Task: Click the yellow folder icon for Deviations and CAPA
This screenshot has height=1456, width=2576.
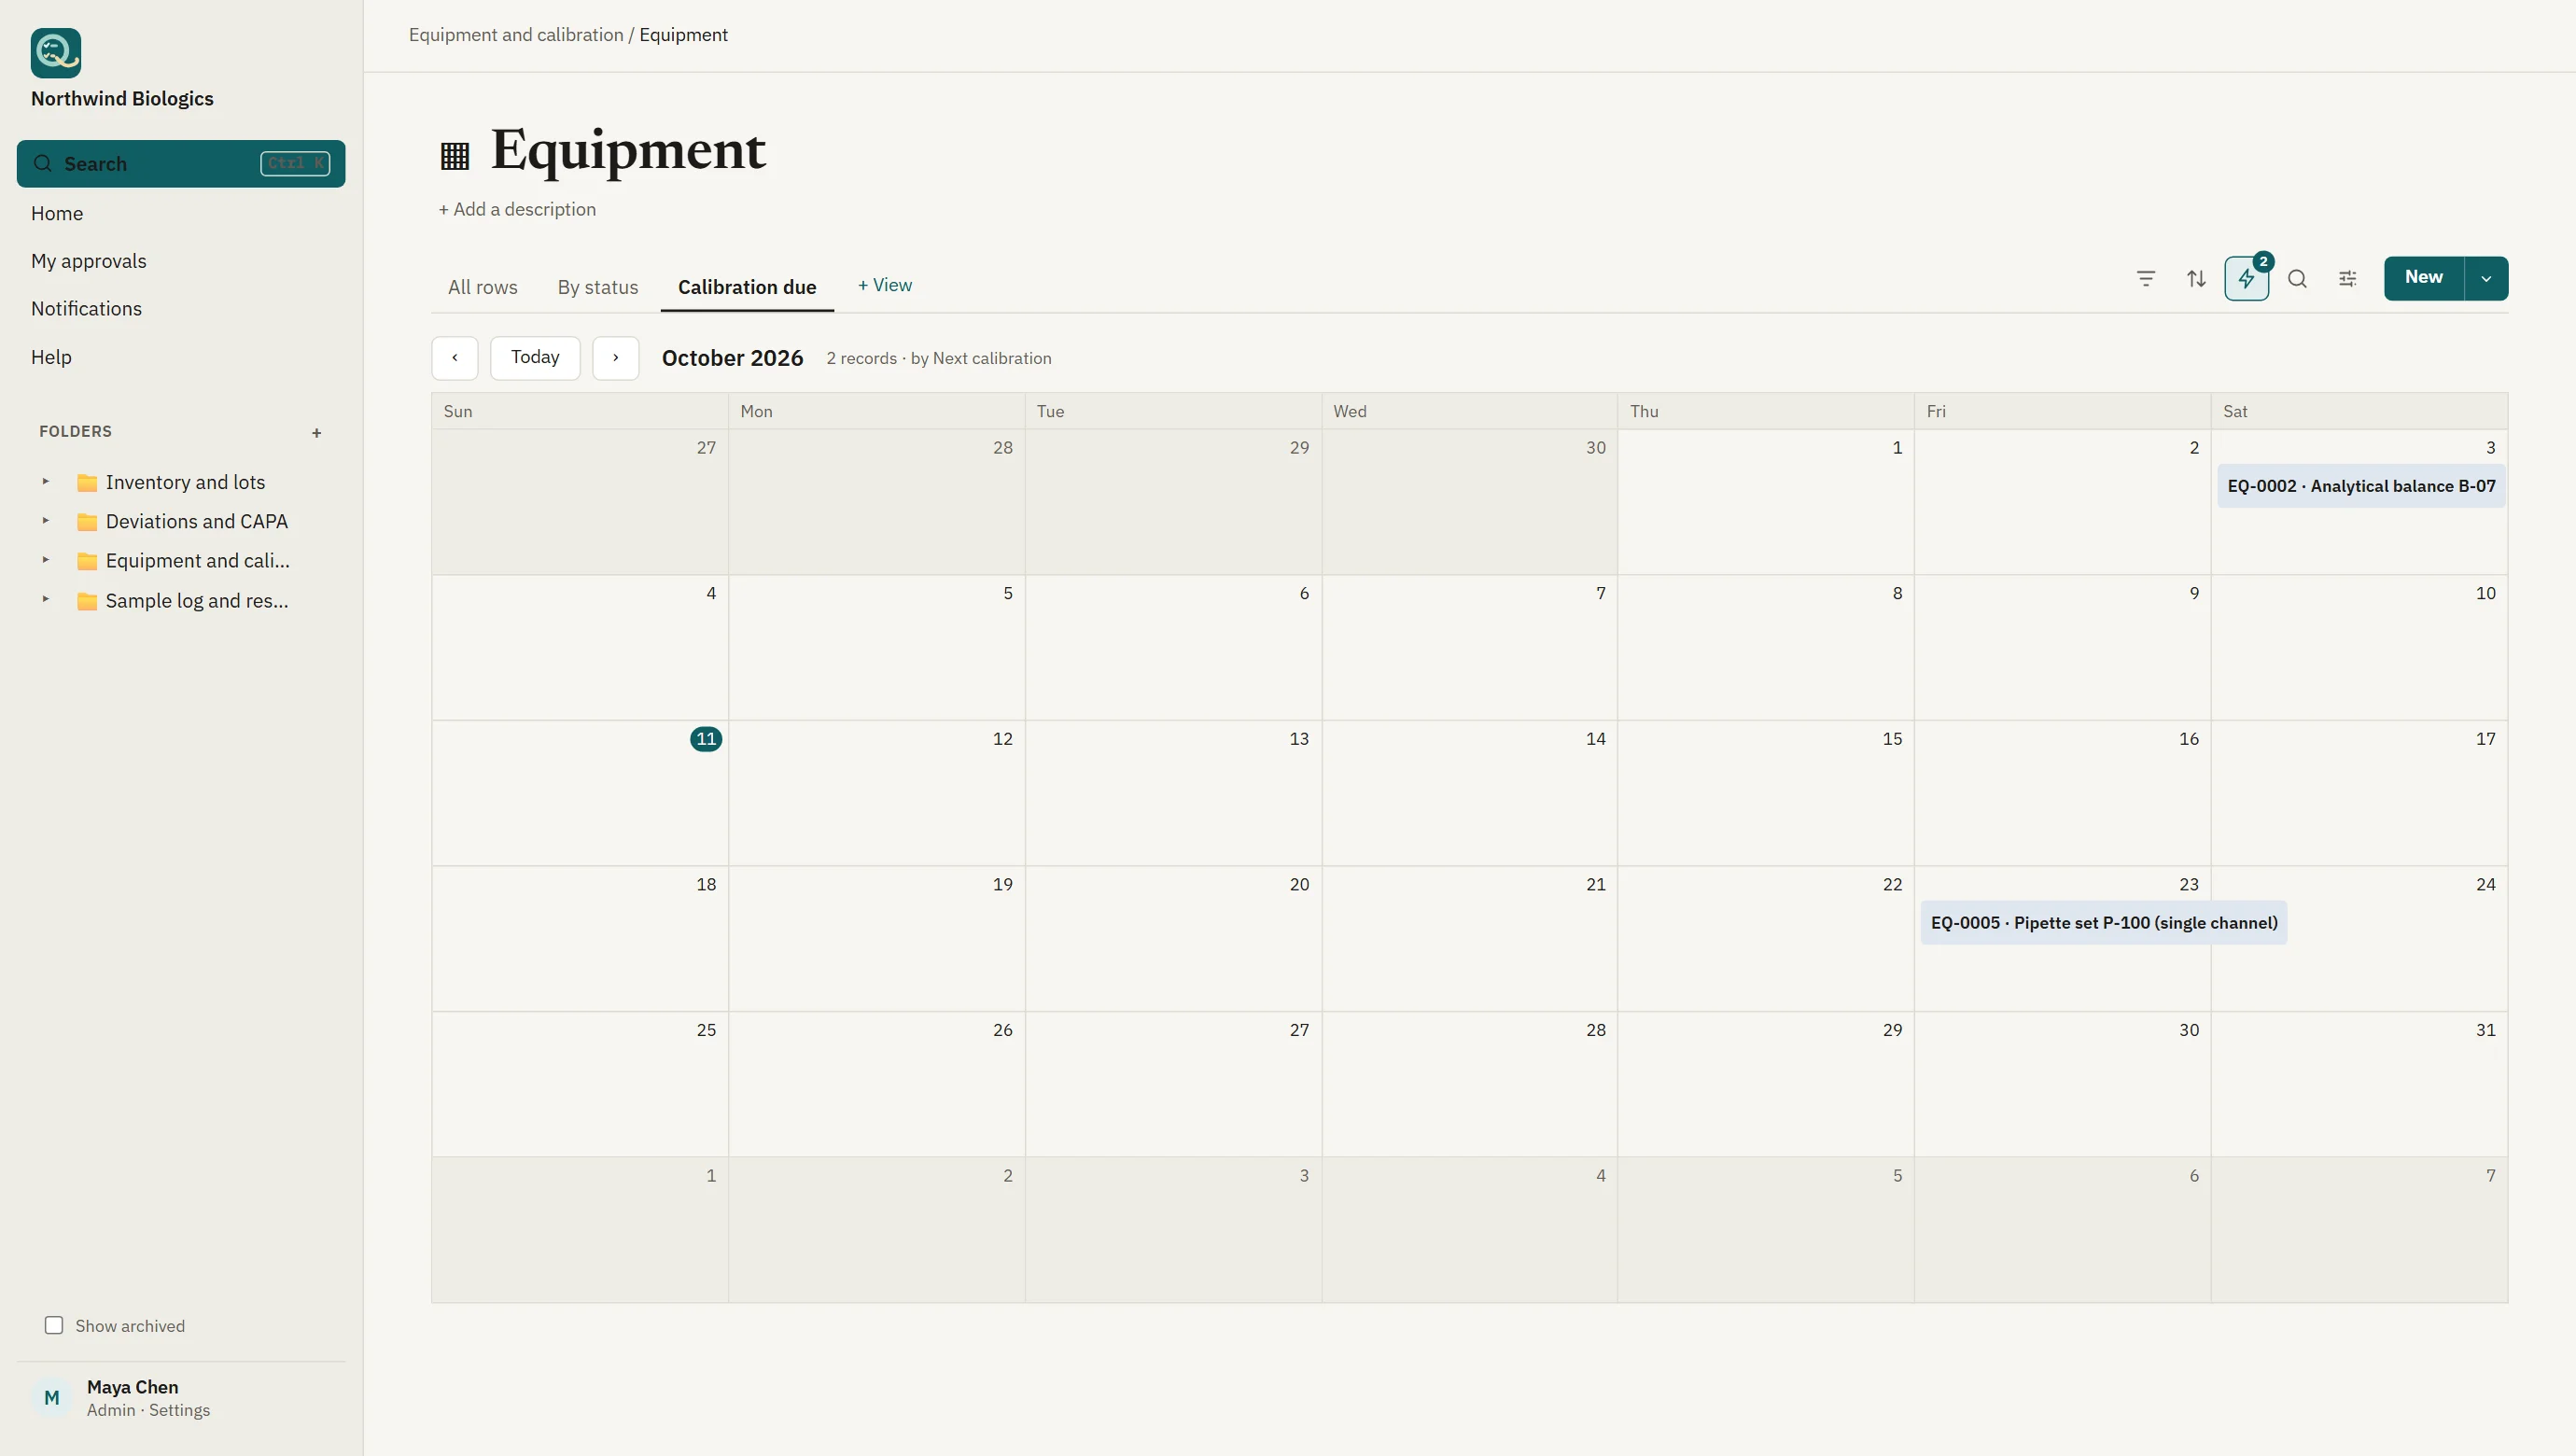Action: point(87,522)
